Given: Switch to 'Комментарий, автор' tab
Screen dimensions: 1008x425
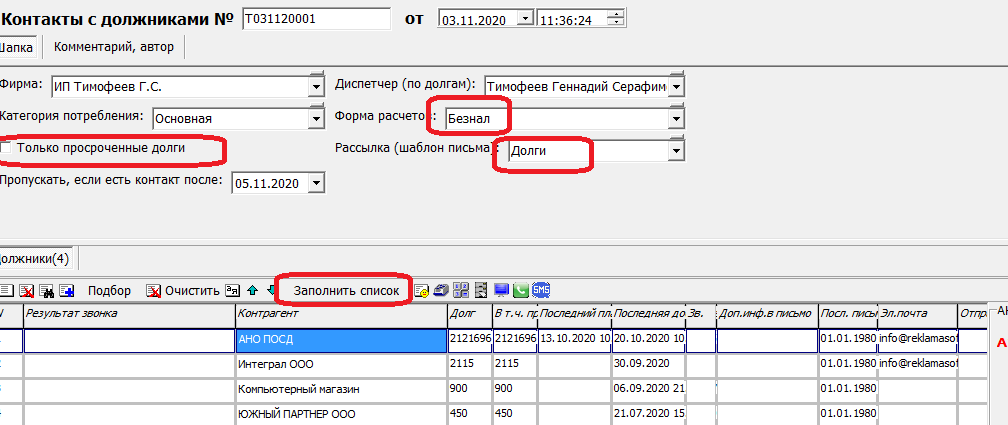Looking at the screenshot, I should (113, 46).
